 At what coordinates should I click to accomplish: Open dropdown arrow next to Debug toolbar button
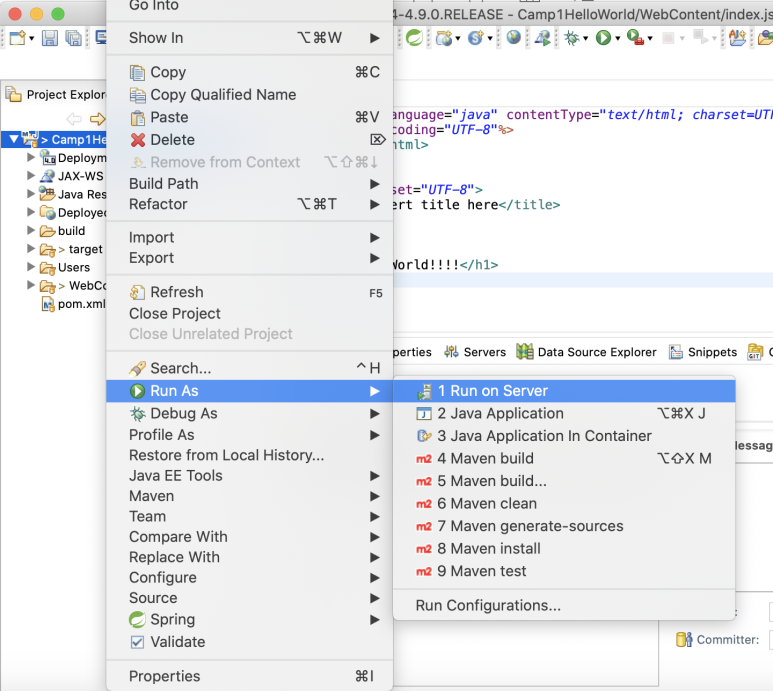[x=586, y=38]
